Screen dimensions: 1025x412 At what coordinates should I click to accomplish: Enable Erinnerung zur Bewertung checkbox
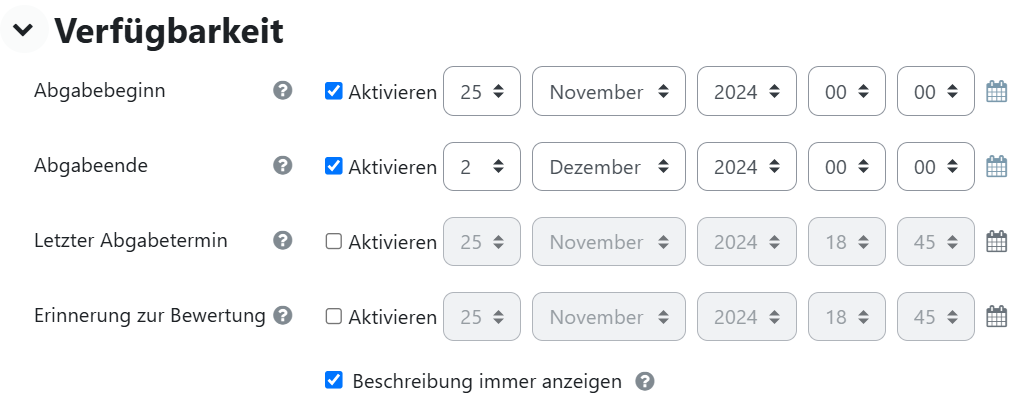333,317
